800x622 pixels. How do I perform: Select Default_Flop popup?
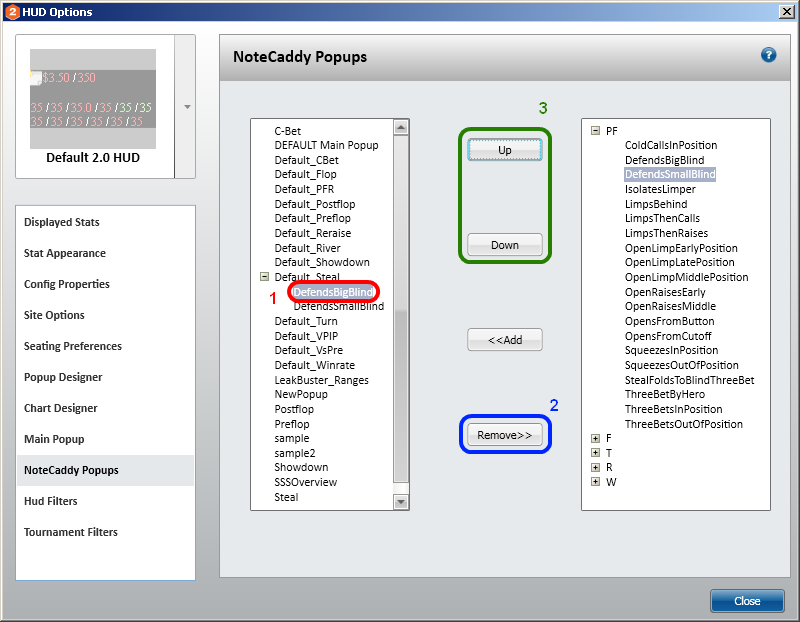pos(306,175)
